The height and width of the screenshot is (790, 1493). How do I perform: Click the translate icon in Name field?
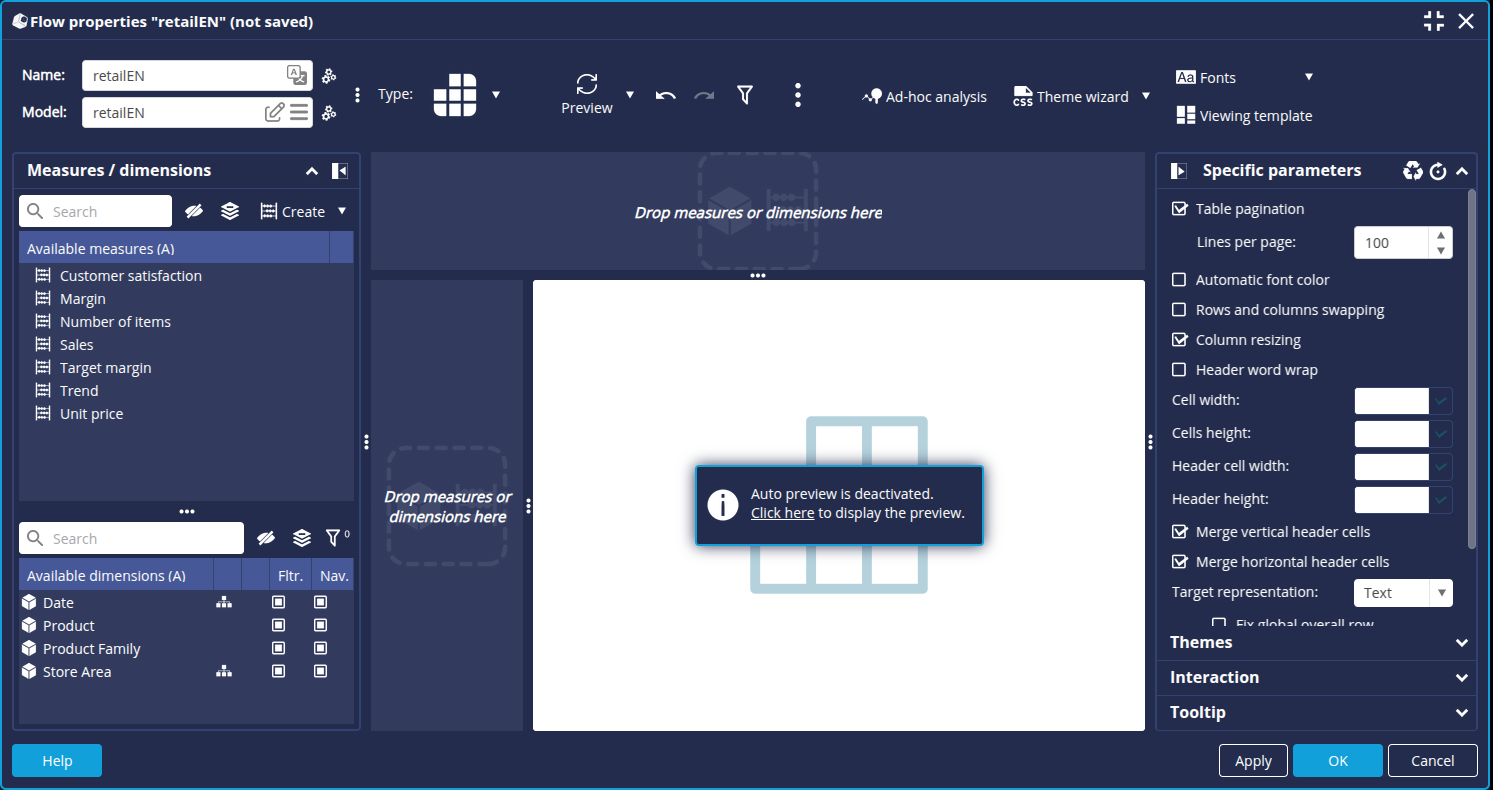[296, 75]
